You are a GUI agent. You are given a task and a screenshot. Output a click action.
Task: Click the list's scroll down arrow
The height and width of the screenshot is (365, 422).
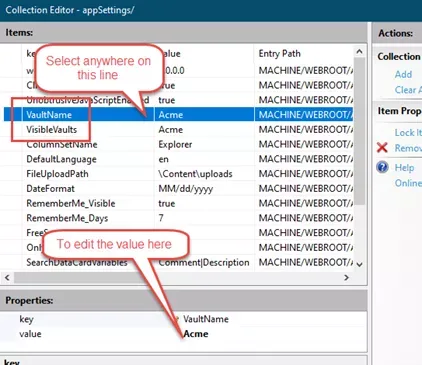click(359, 265)
